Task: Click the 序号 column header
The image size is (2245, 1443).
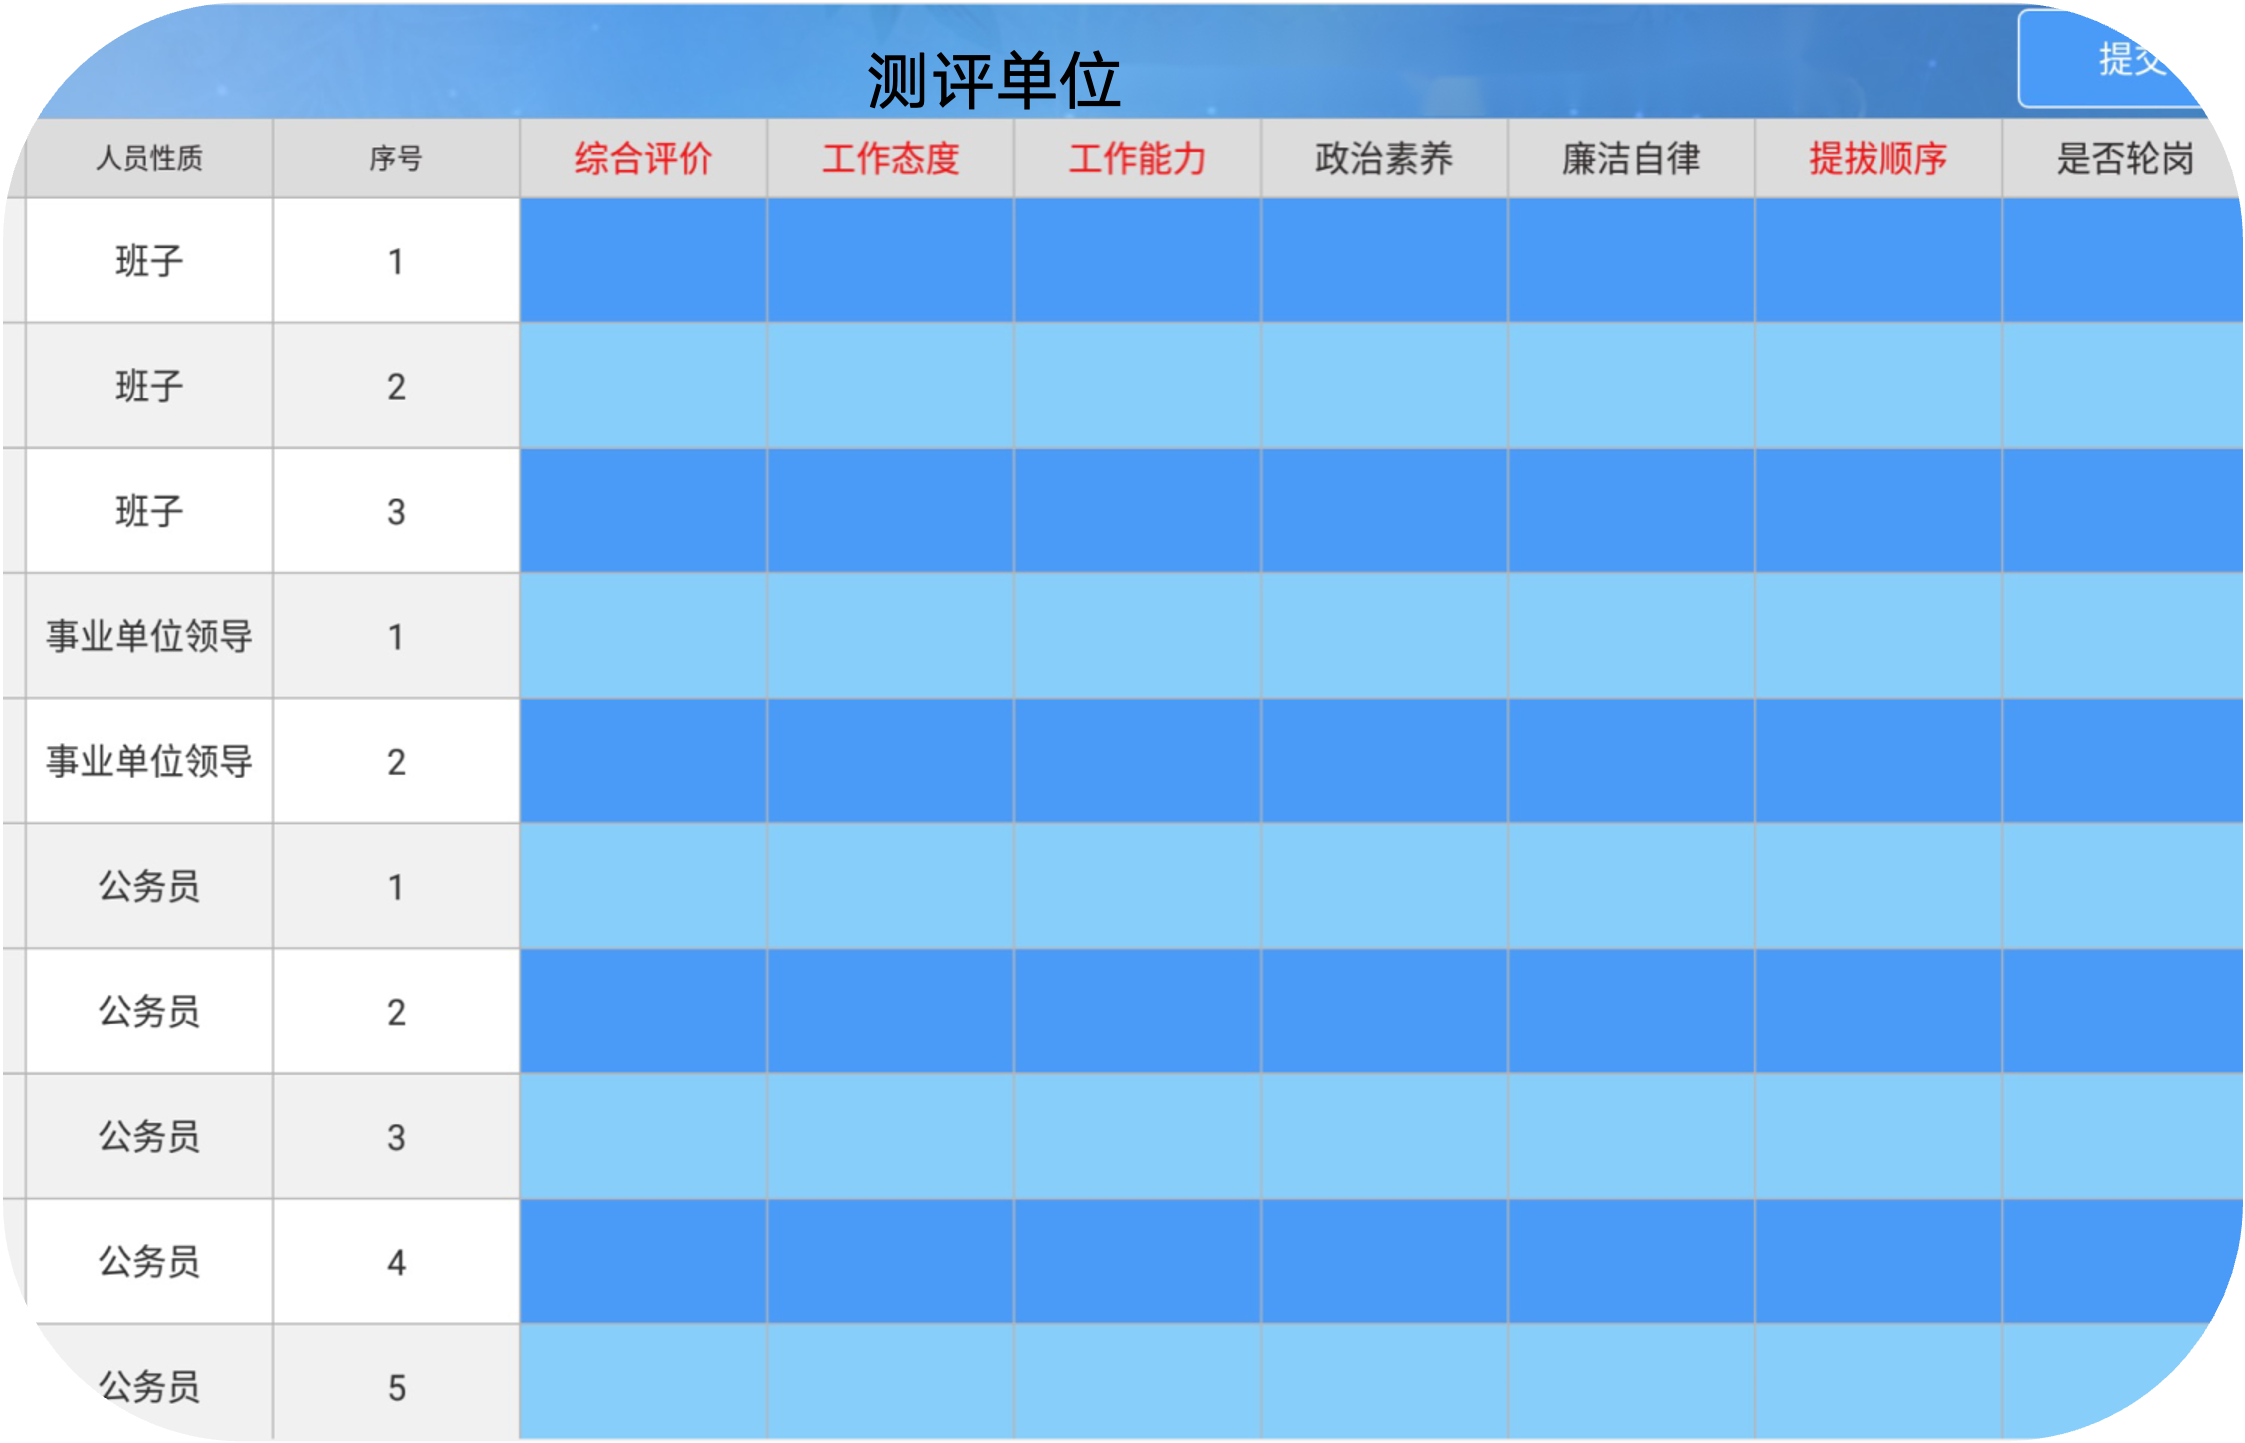Action: click(396, 158)
